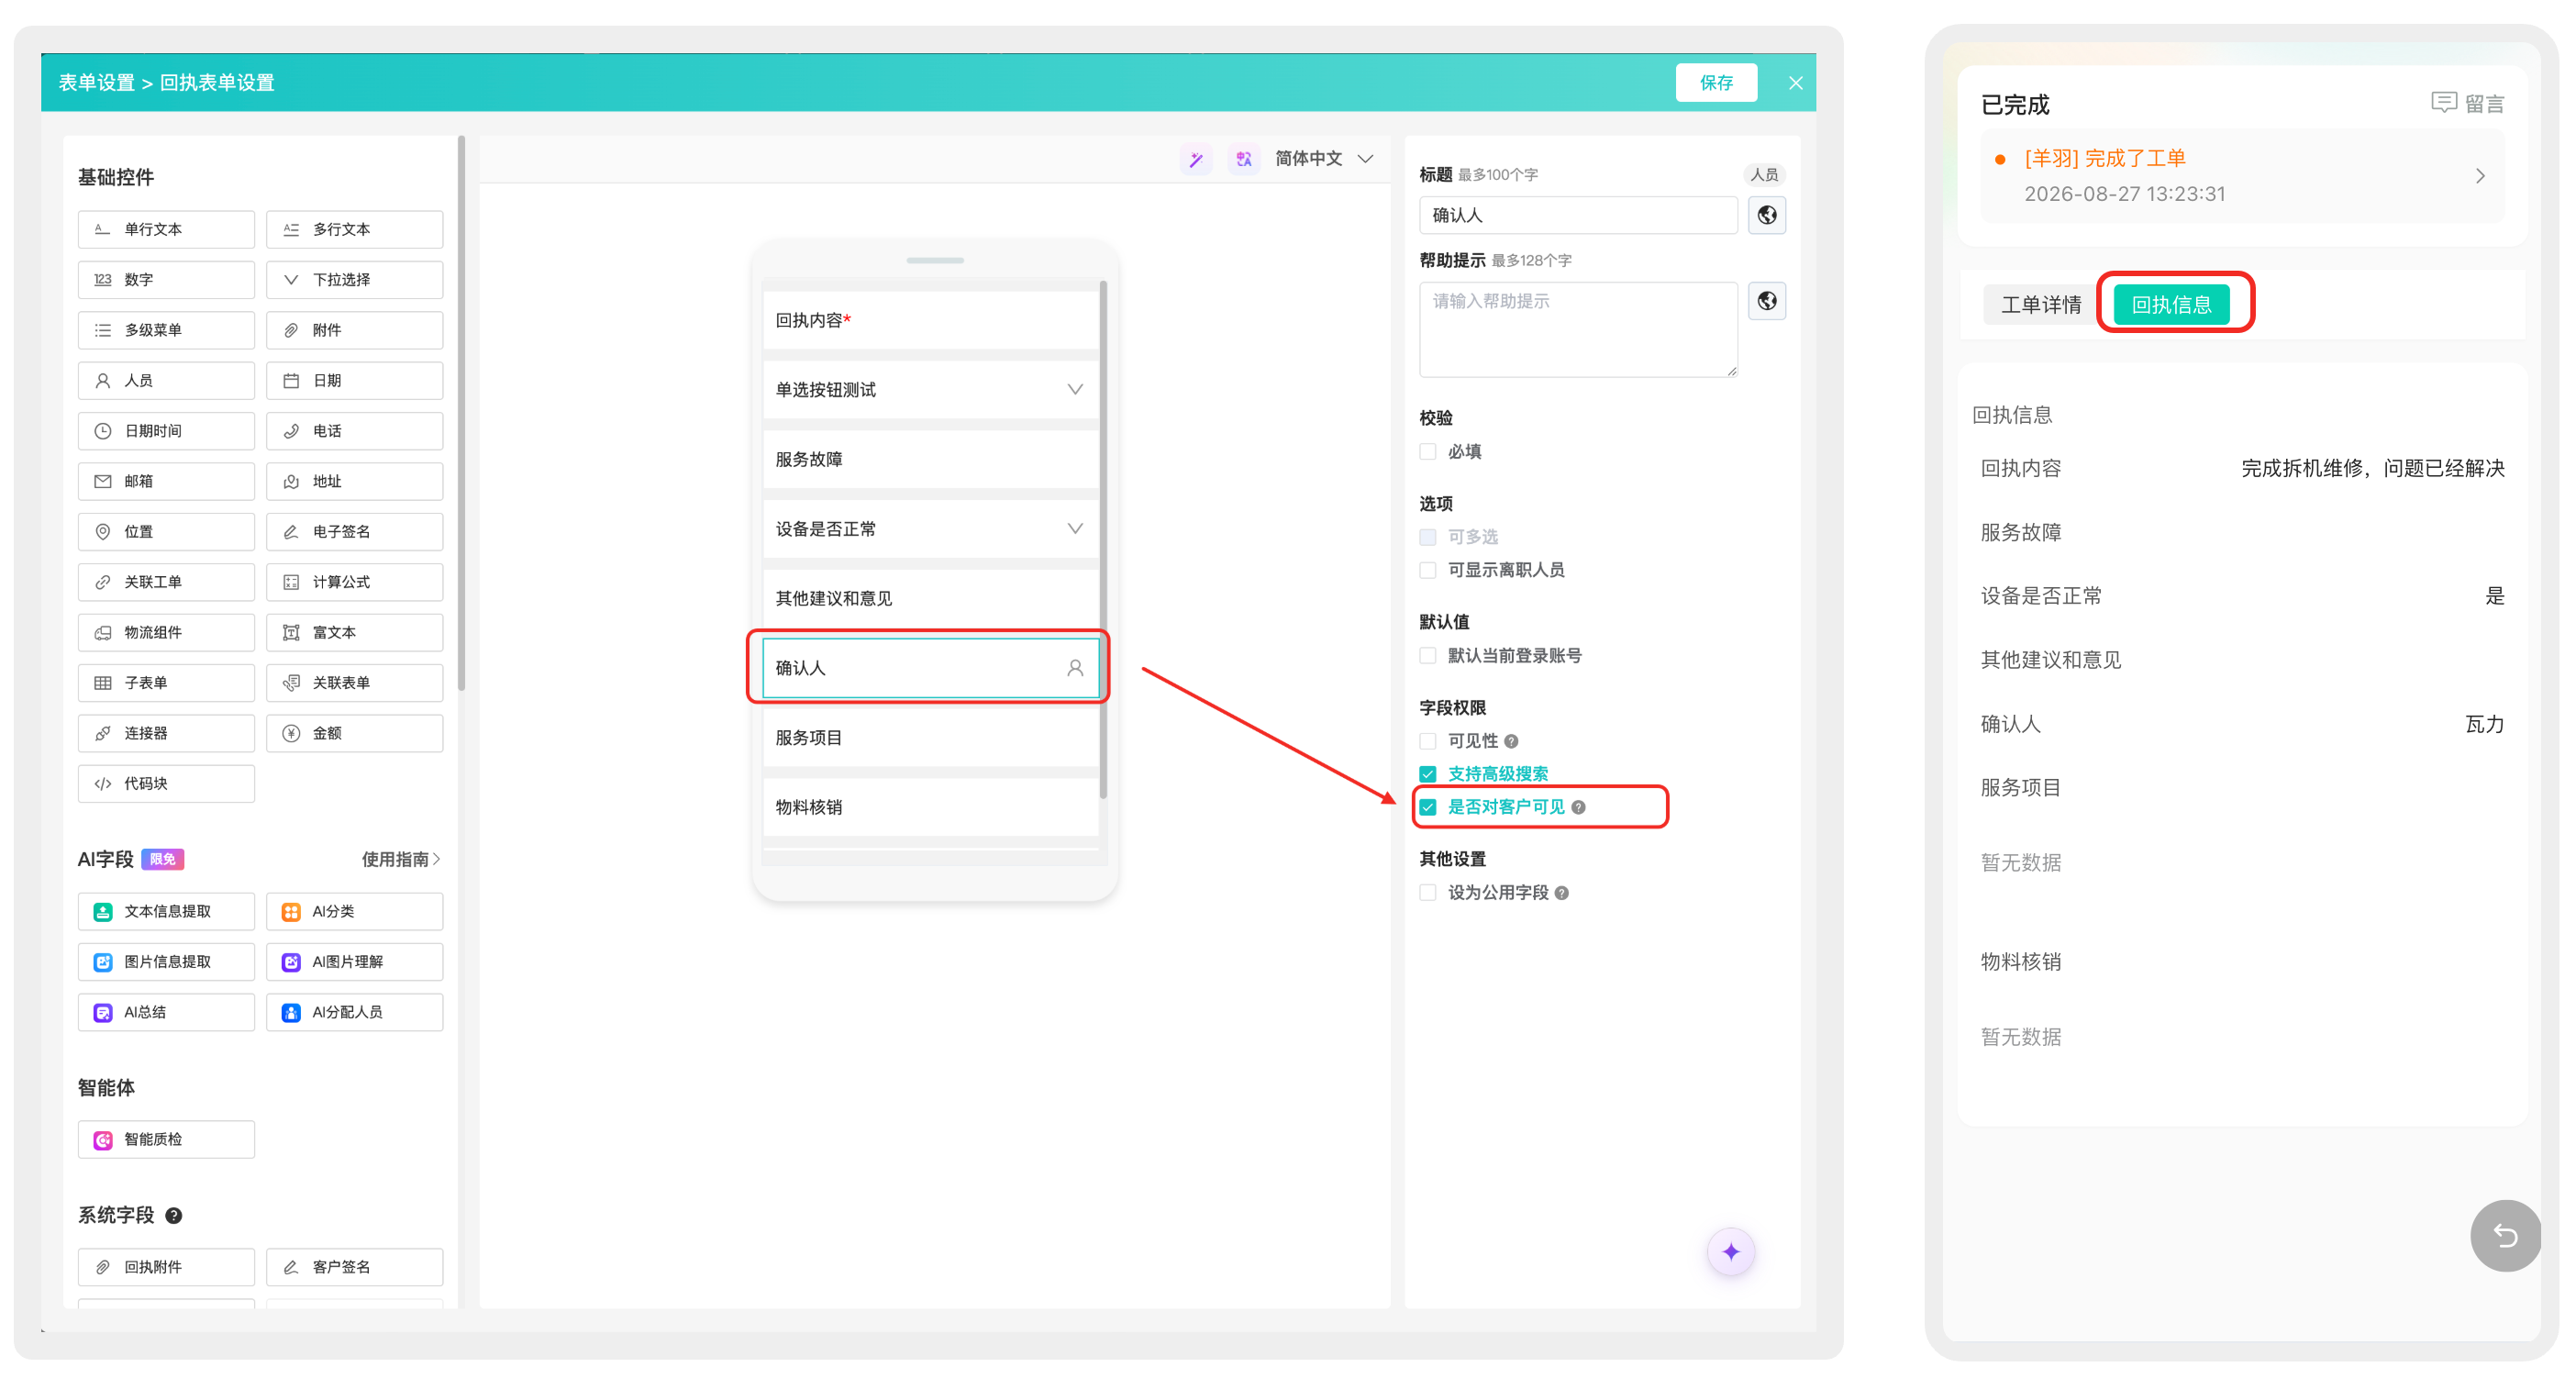Add the 文本信息提取 AI field
This screenshot has width=2576, height=1378.
[166, 912]
